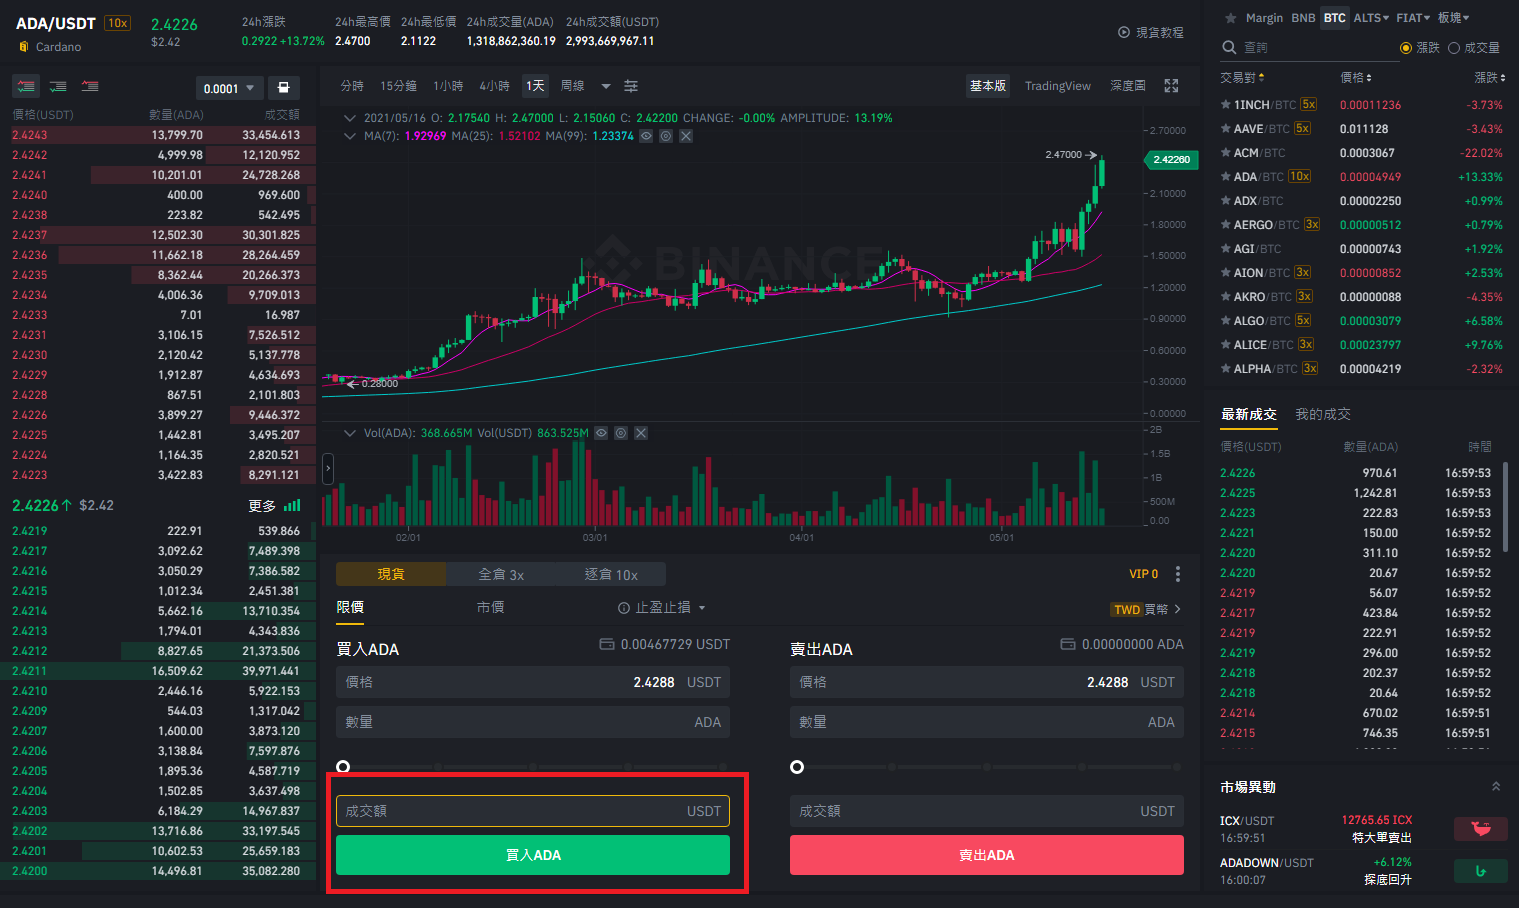The width and height of the screenshot is (1522, 909).
Task: Open the 我的成交 tab
Action: [1323, 414]
